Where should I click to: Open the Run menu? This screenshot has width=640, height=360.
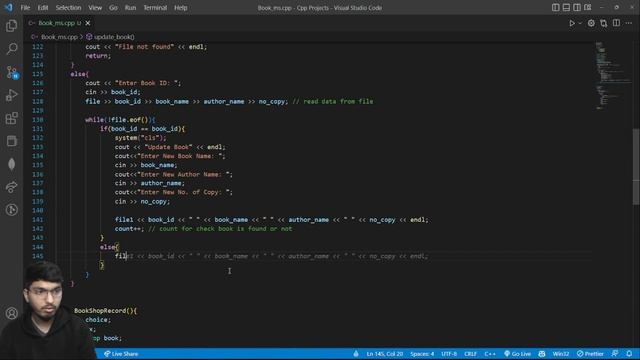pyautogui.click(x=130, y=8)
